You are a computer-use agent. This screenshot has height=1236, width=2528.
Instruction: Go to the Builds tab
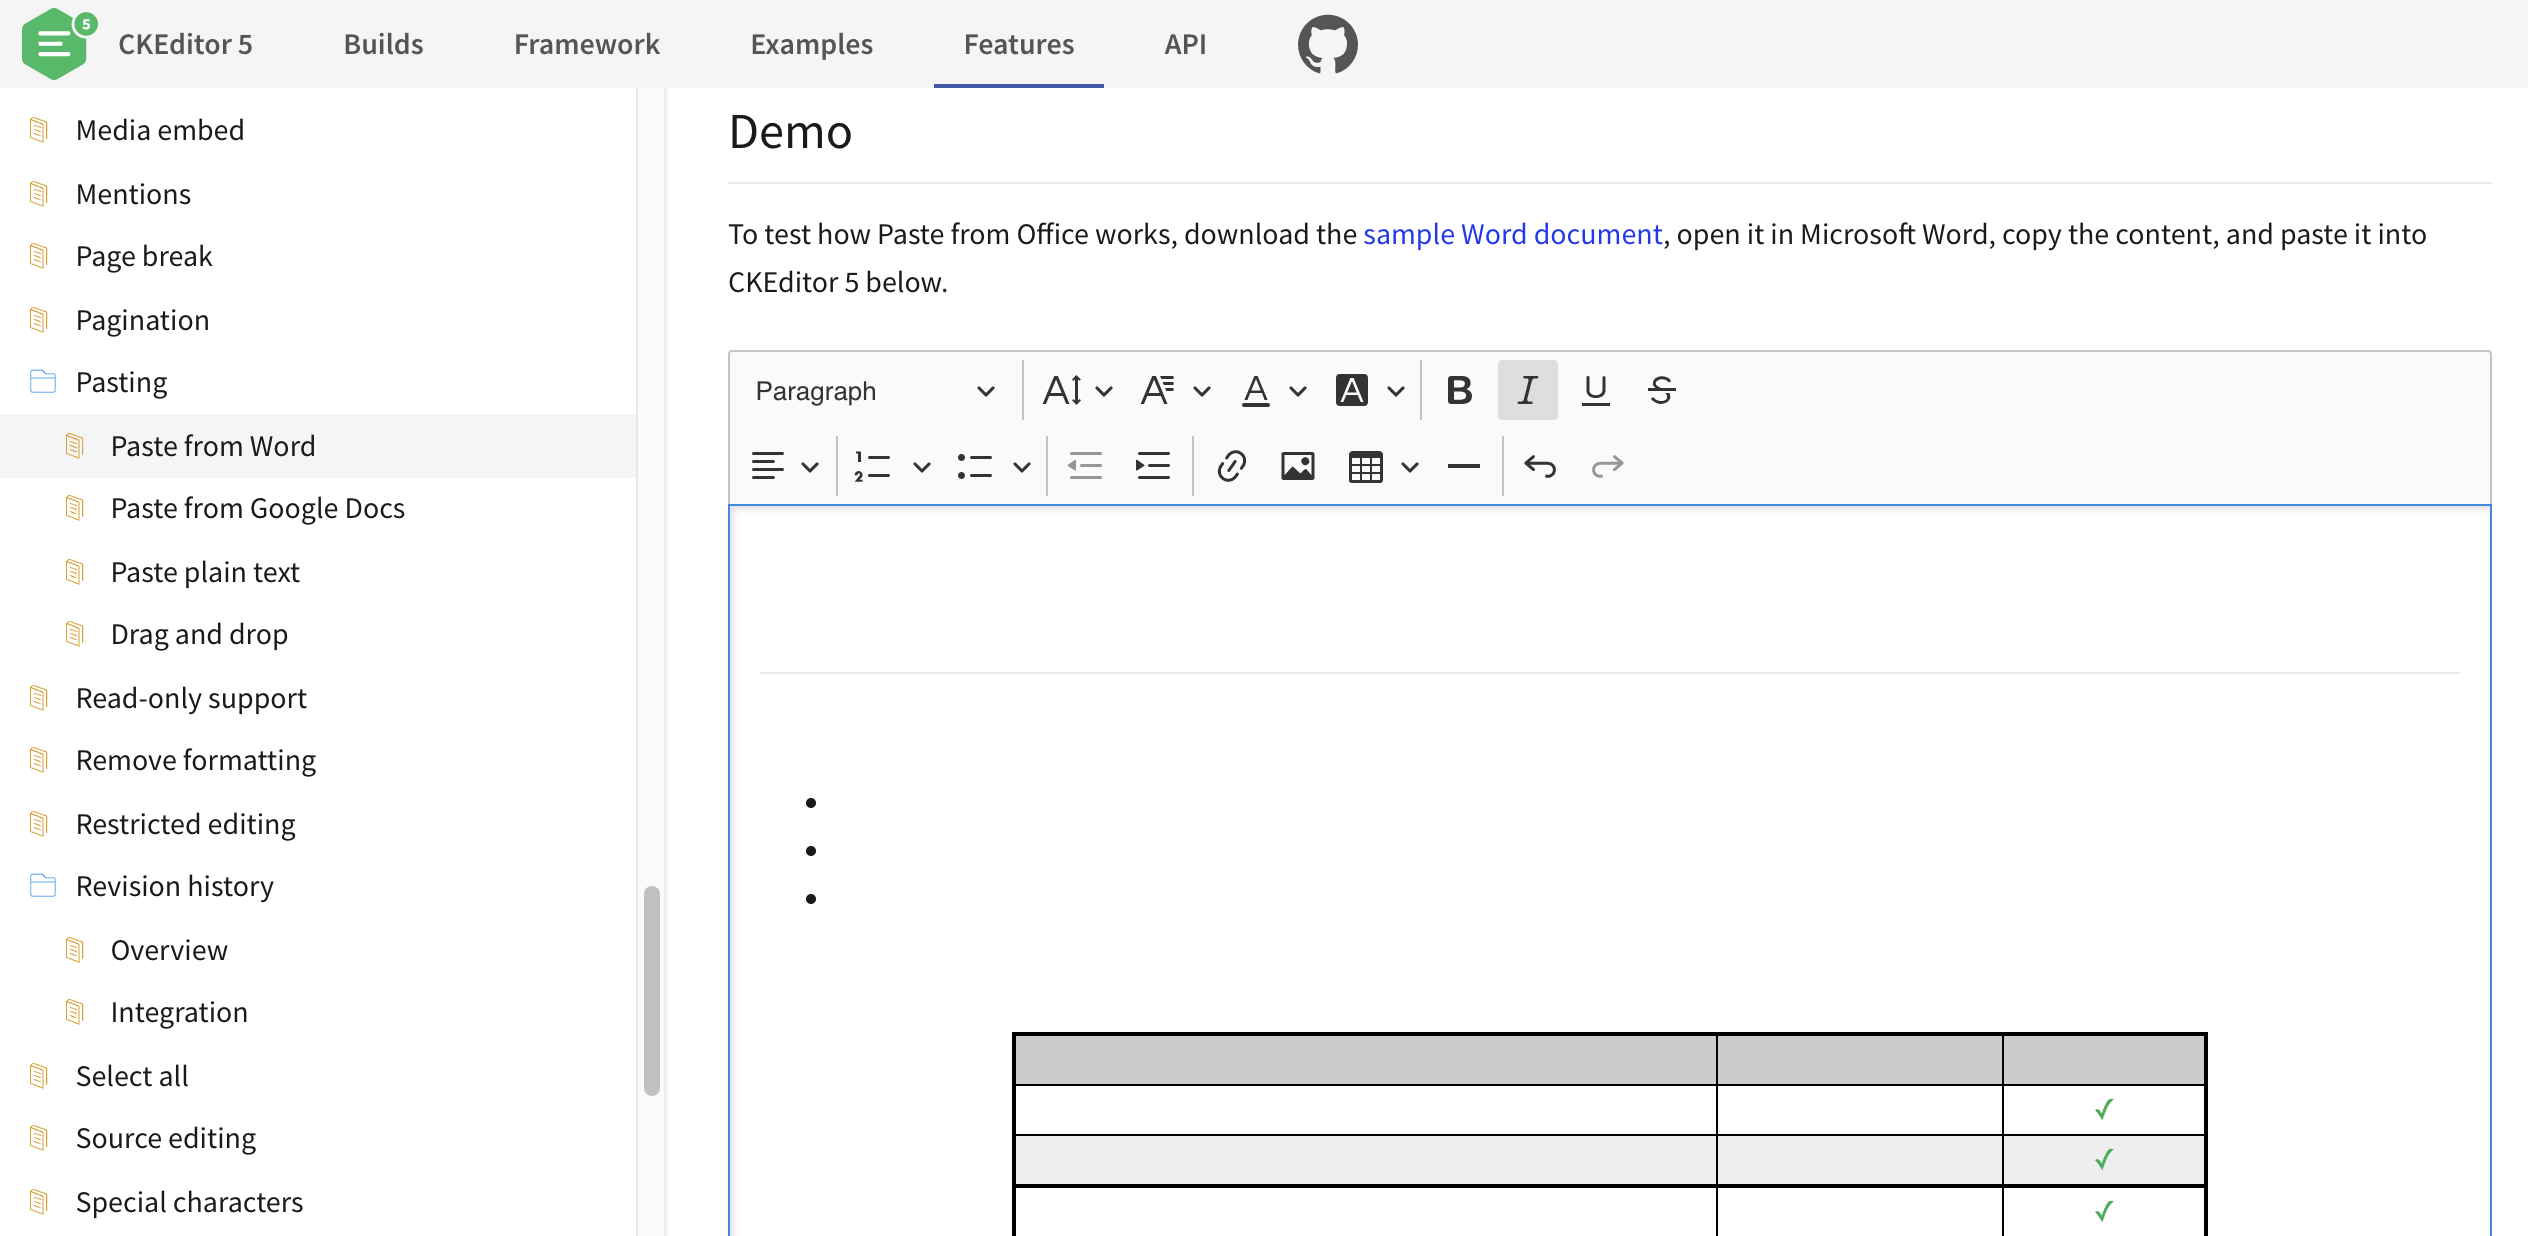383,44
